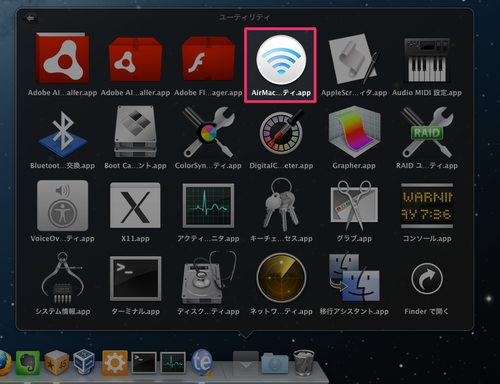This screenshot has width=500, height=384.
Task: Open Audio MIDI Setup app
Action: pyautogui.click(x=427, y=60)
